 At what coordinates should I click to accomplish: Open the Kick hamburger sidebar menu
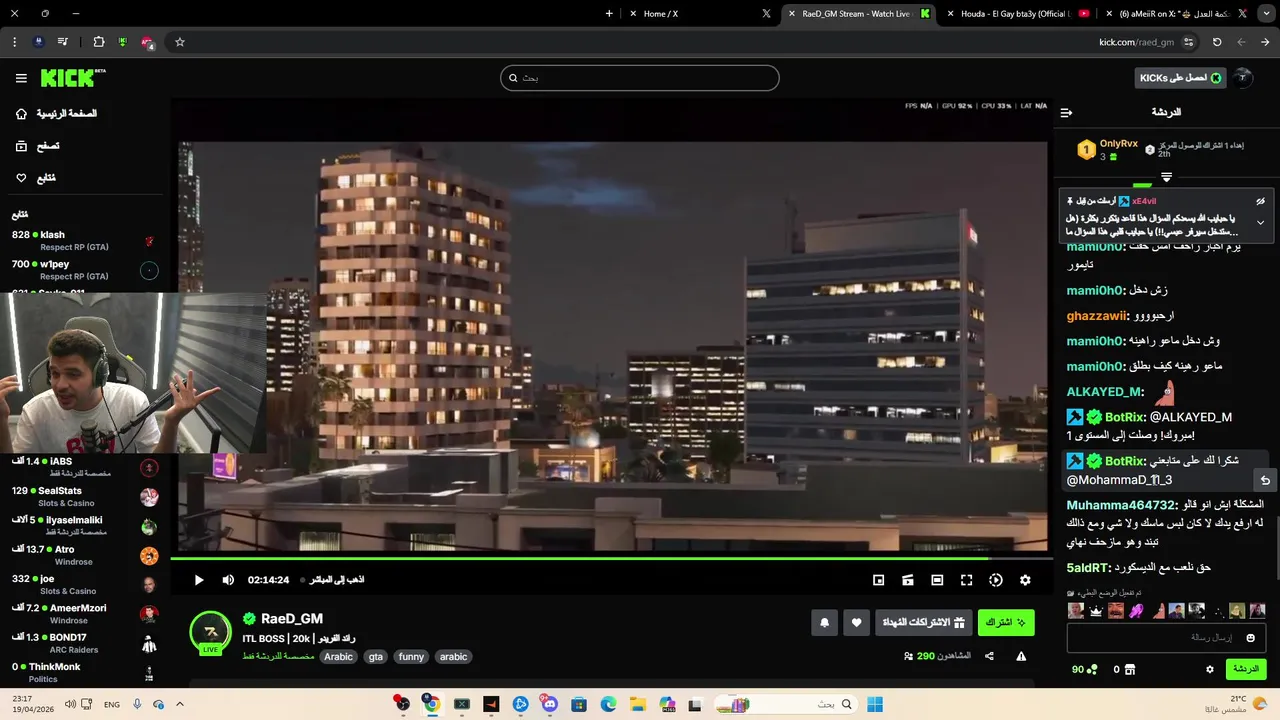[x=21, y=78]
